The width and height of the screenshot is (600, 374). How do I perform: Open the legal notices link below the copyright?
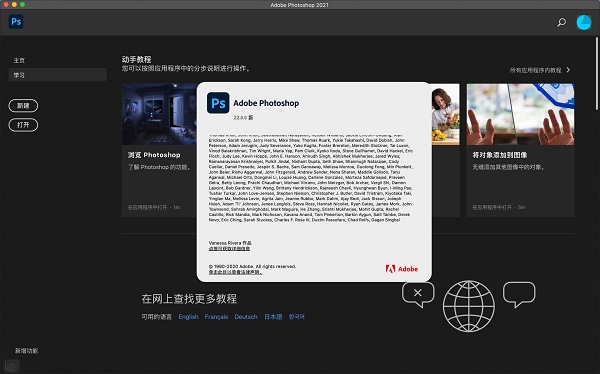[x=235, y=272]
